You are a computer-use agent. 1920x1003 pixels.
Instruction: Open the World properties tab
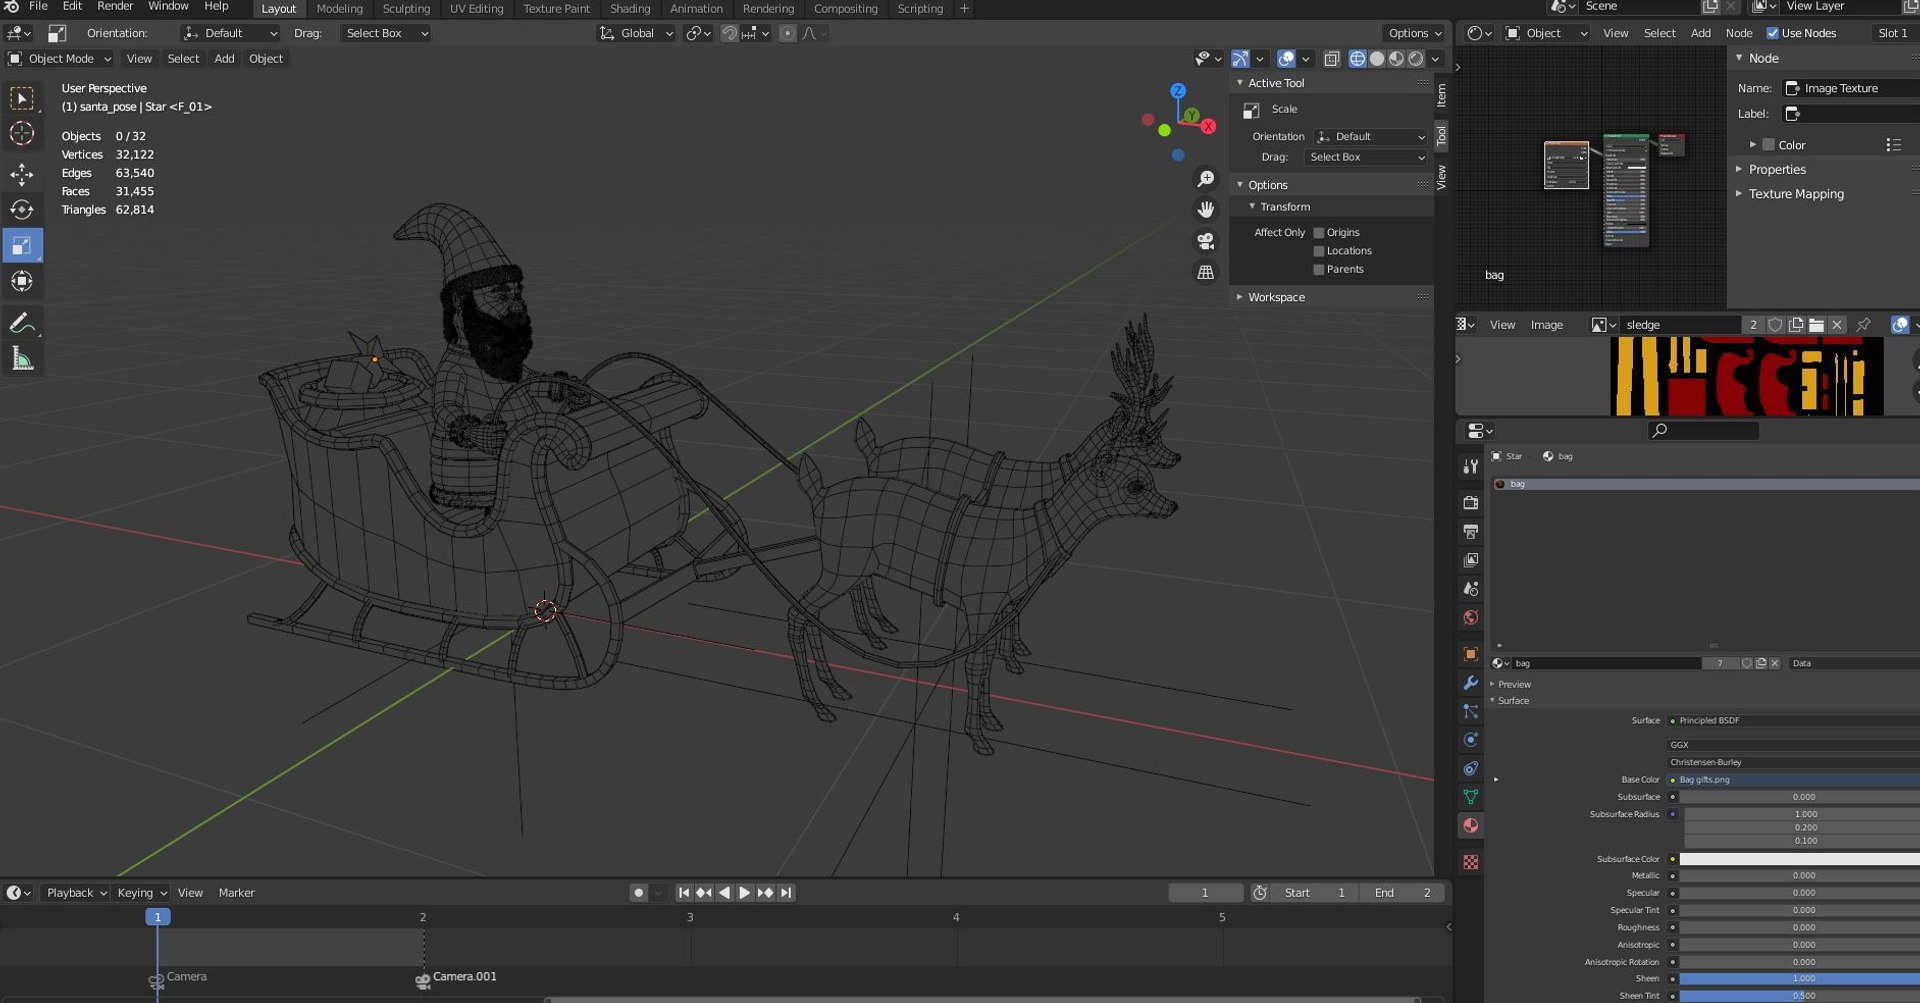(x=1470, y=618)
